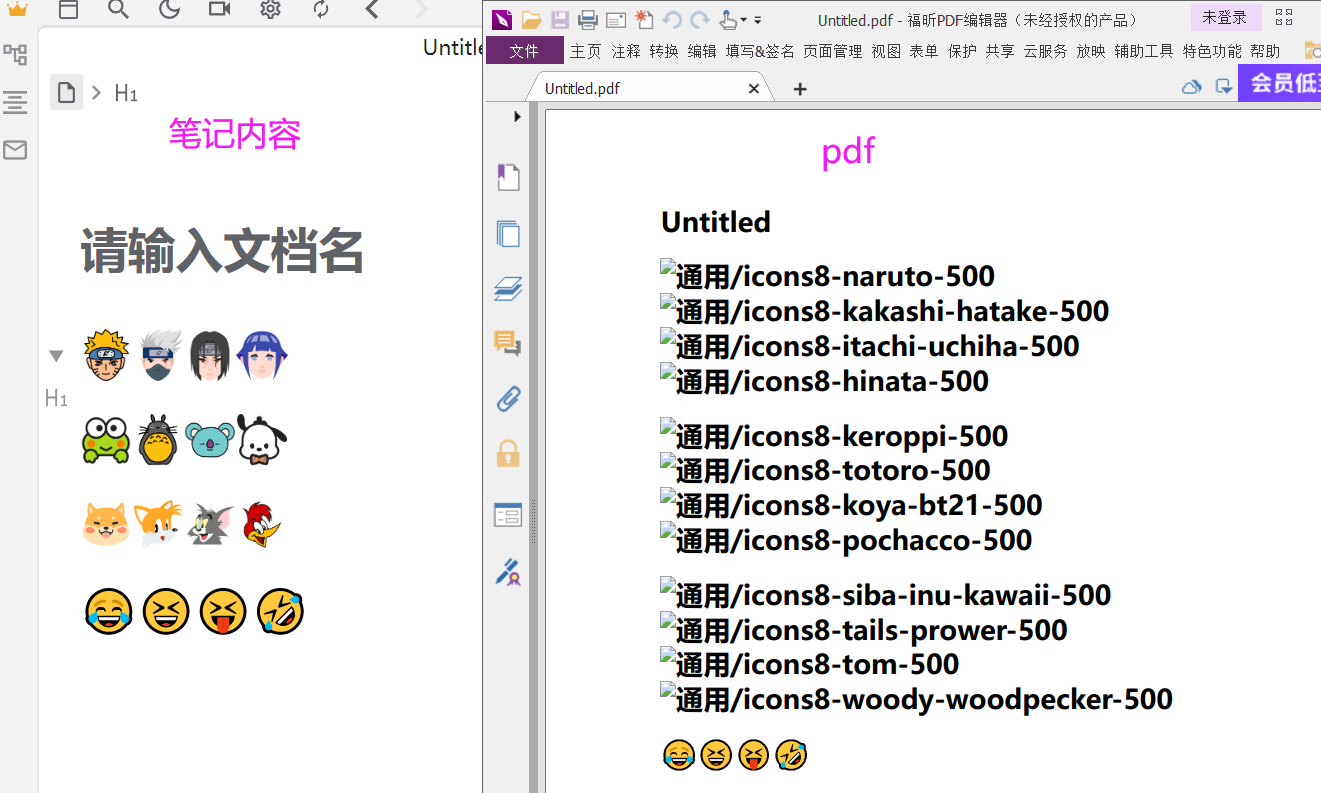Click the document icon in the breadcrumb
Image resolution: width=1321 pixels, height=793 pixels.
pyautogui.click(x=66, y=93)
